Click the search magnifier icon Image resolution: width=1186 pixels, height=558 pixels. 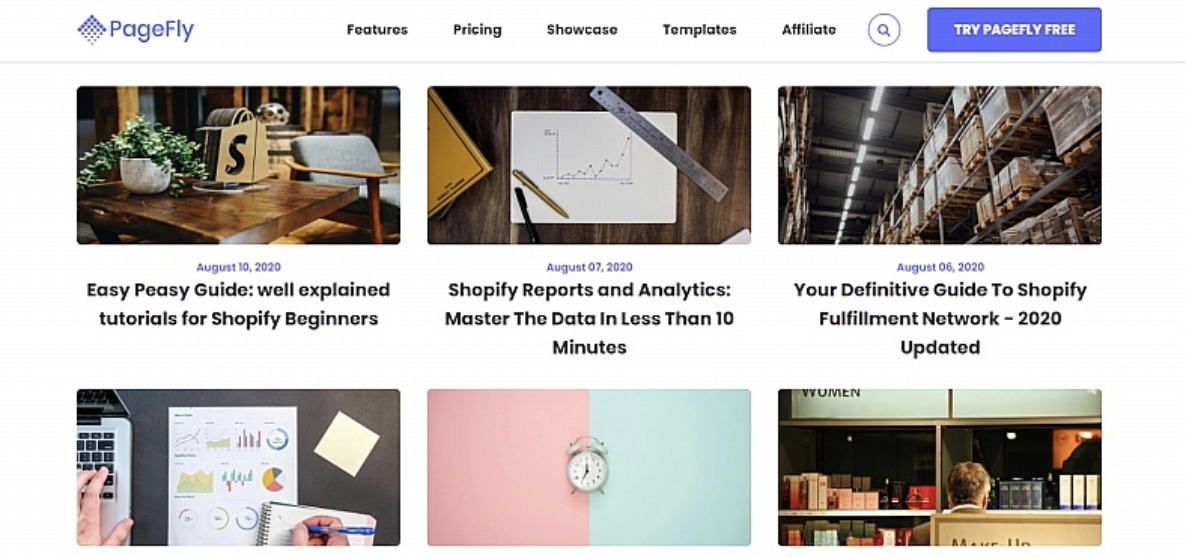tap(883, 30)
